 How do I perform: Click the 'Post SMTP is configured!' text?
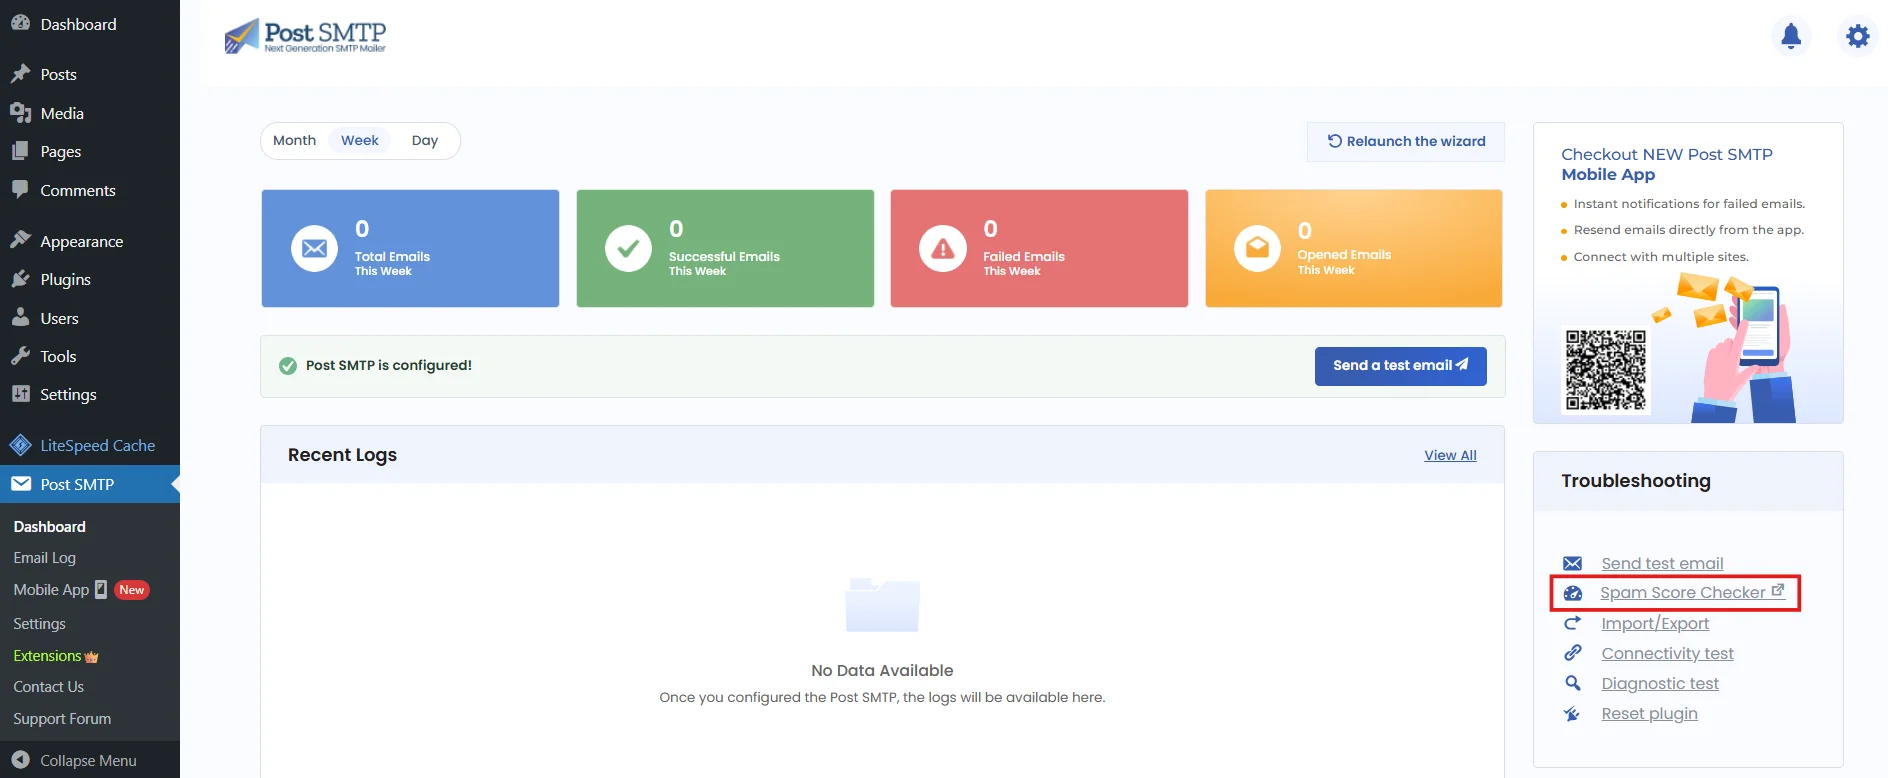(x=389, y=365)
